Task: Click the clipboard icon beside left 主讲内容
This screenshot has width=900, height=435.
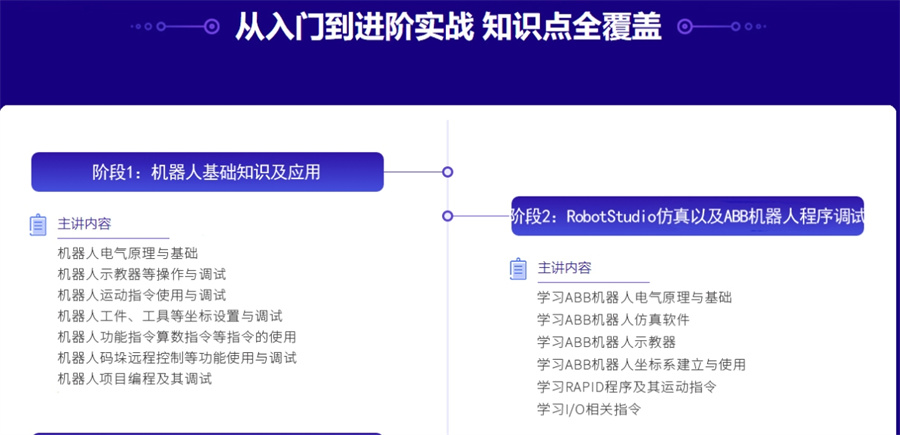Action: click(x=38, y=224)
